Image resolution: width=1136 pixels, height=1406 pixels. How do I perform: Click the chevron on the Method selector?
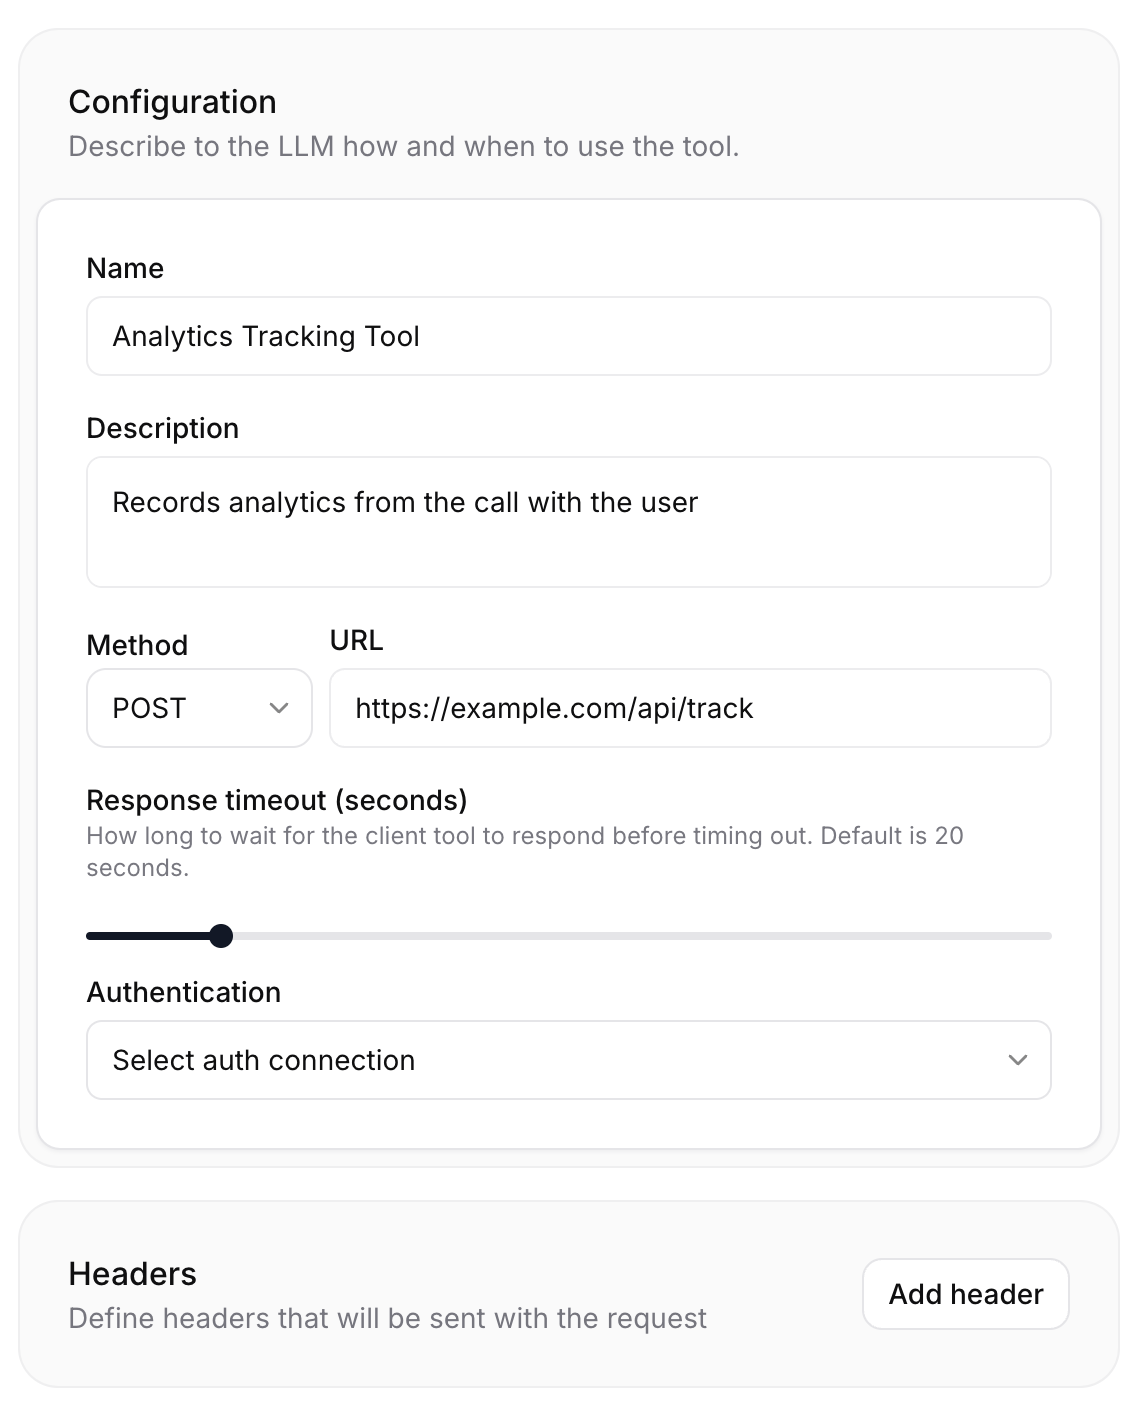[x=280, y=708]
